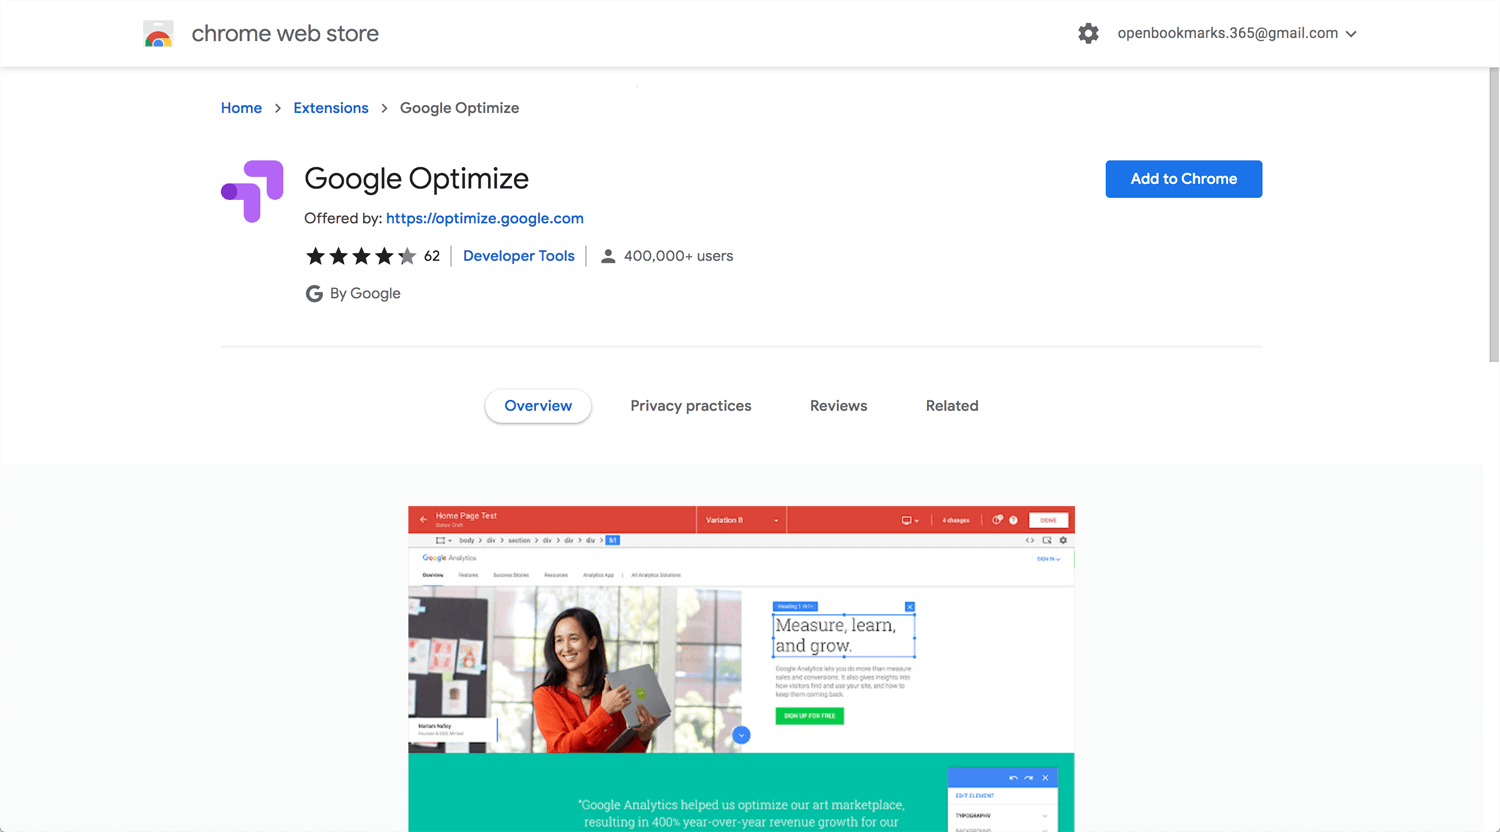Open the Developer Tools category link
This screenshot has width=1500, height=832.
point(519,256)
